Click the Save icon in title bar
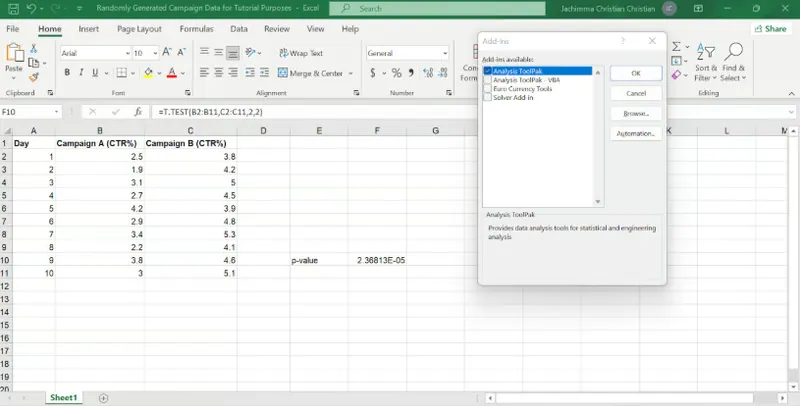Viewport: 800px width, 406px height. [14, 8]
